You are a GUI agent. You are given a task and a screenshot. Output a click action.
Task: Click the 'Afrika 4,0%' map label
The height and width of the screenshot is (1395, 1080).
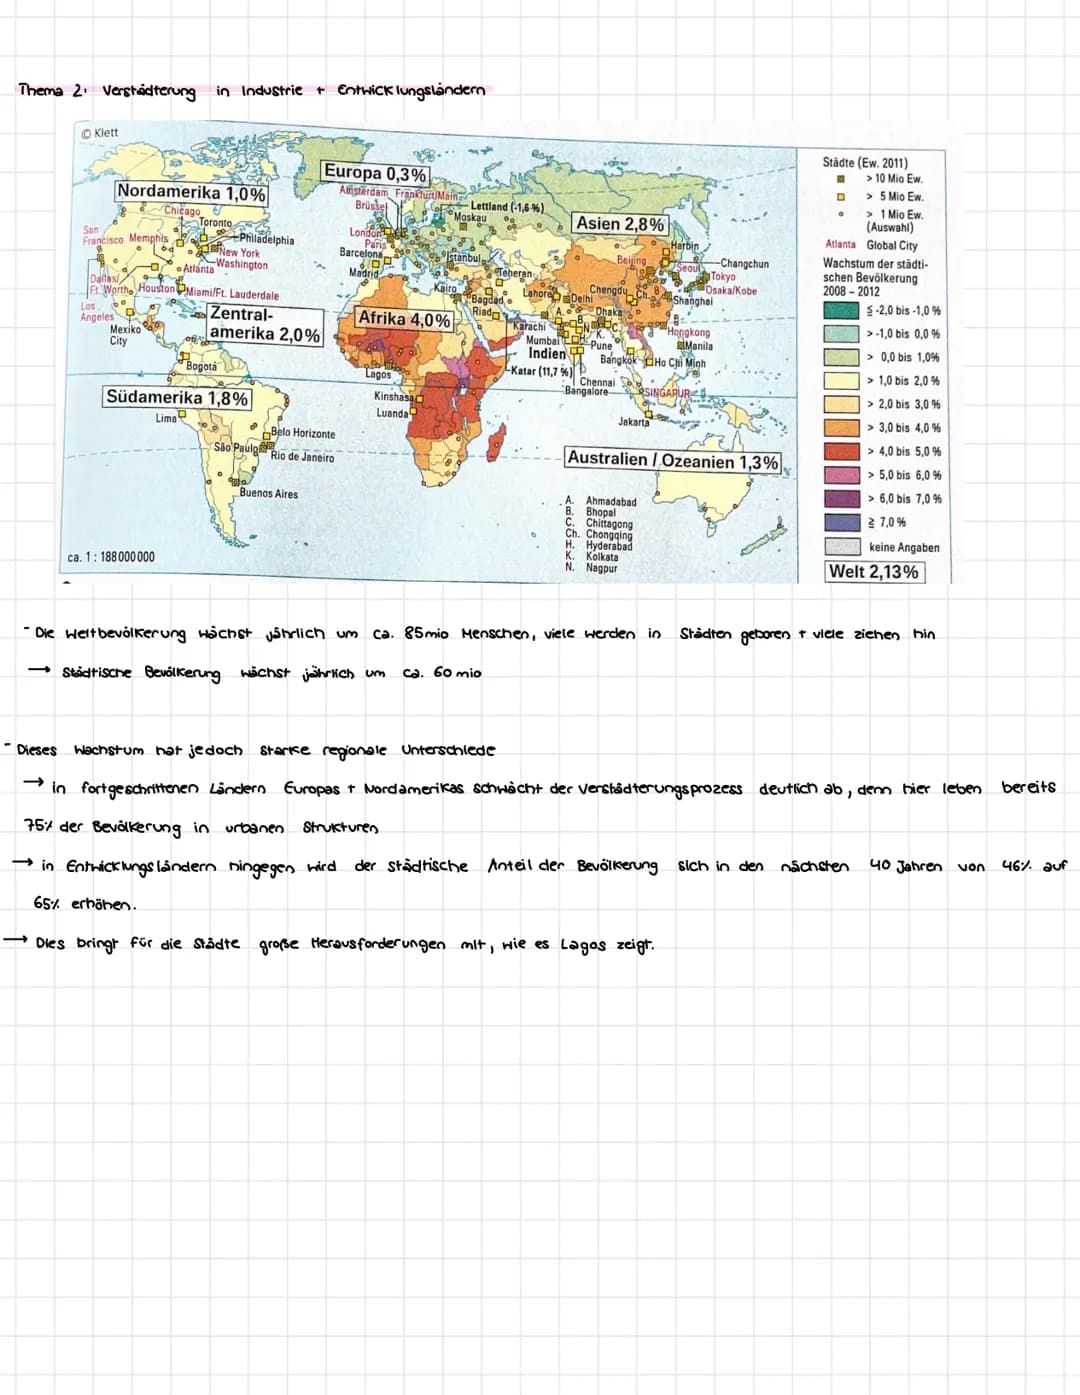[404, 319]
